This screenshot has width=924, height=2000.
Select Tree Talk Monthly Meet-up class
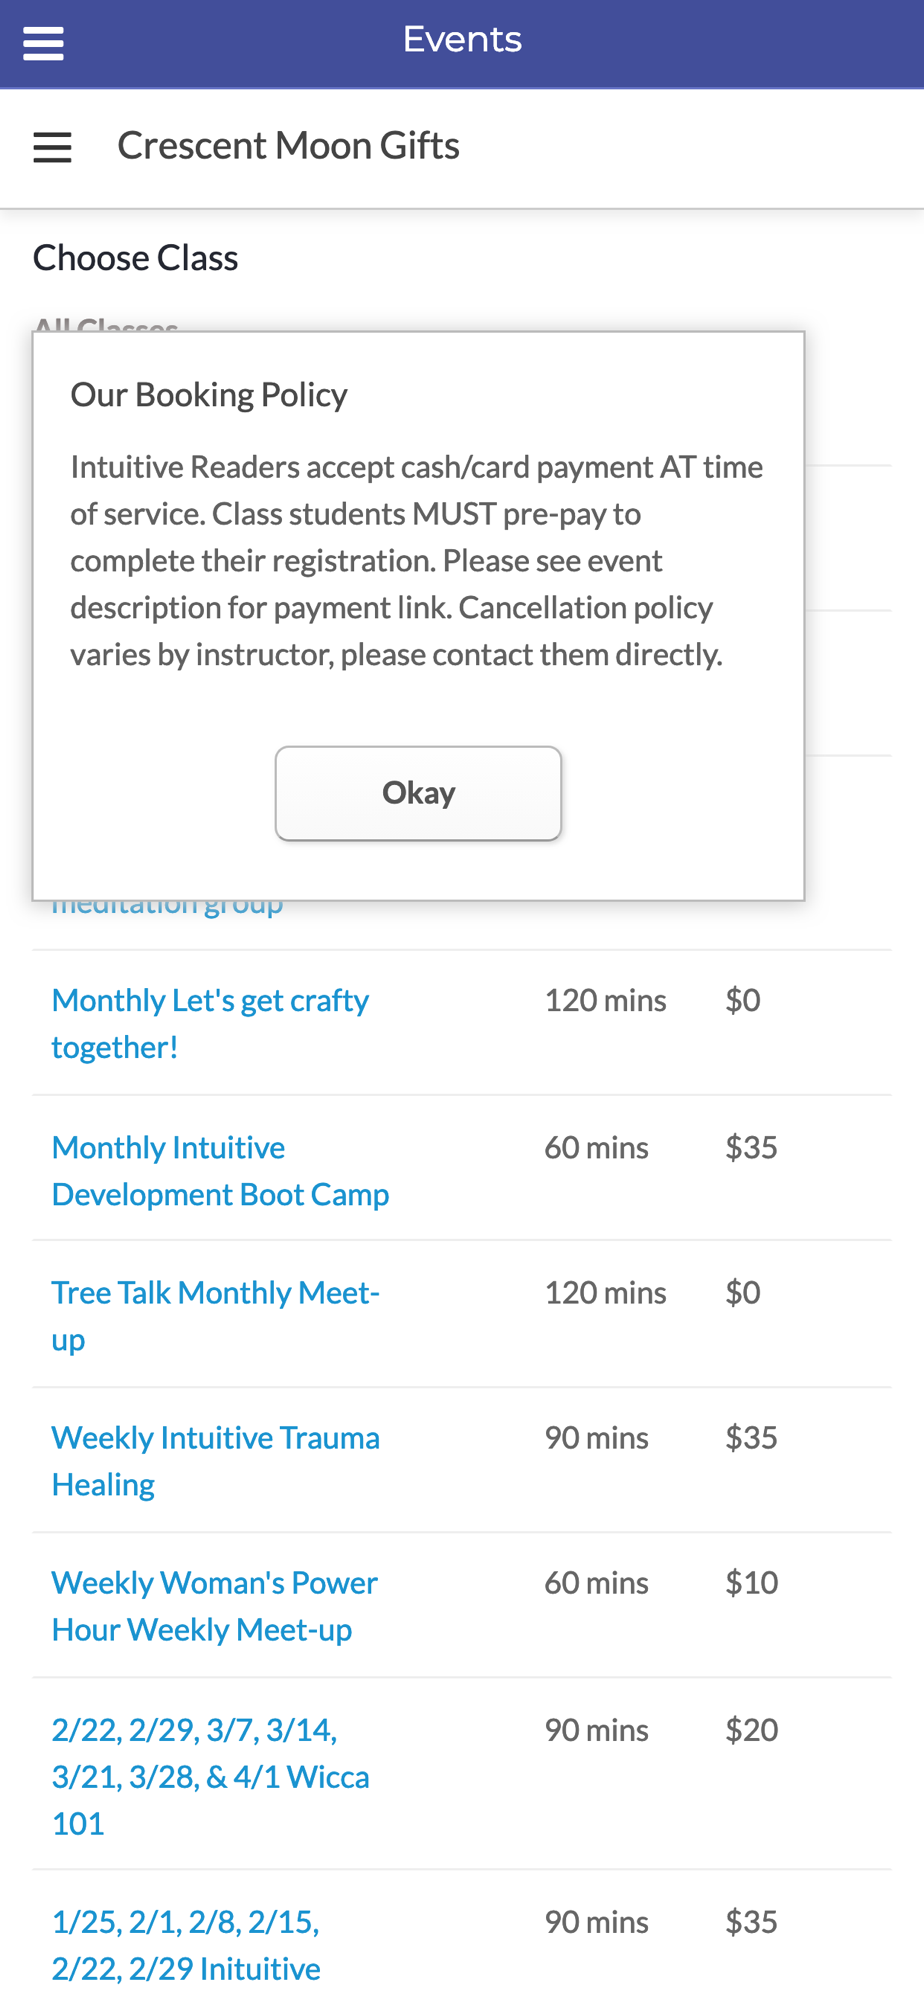(x=215, y=1315)
